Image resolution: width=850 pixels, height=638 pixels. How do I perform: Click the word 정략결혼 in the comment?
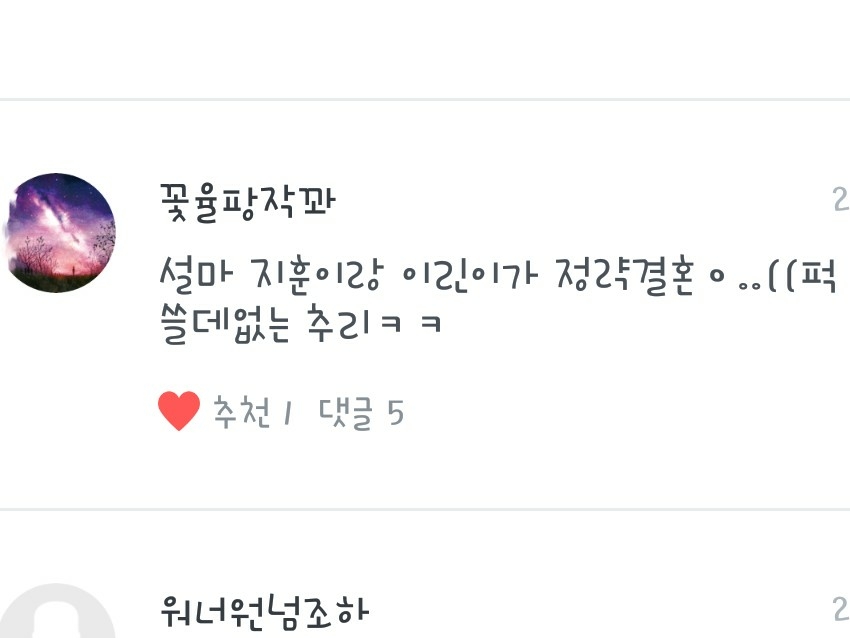coord(625,276)
